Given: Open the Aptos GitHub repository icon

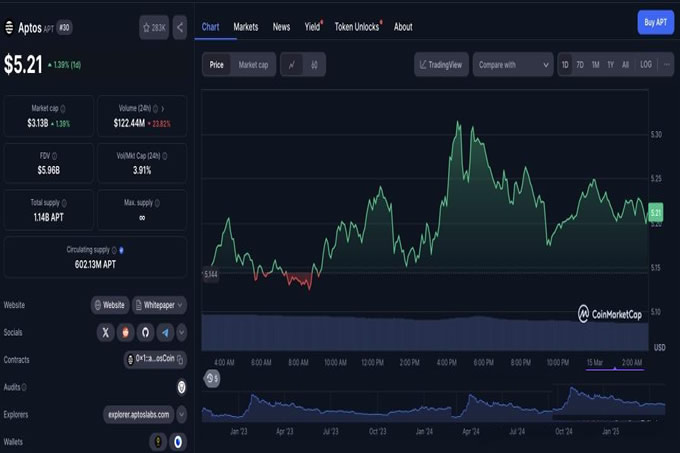Looking at the screenshot, I should tap(145, 332).
